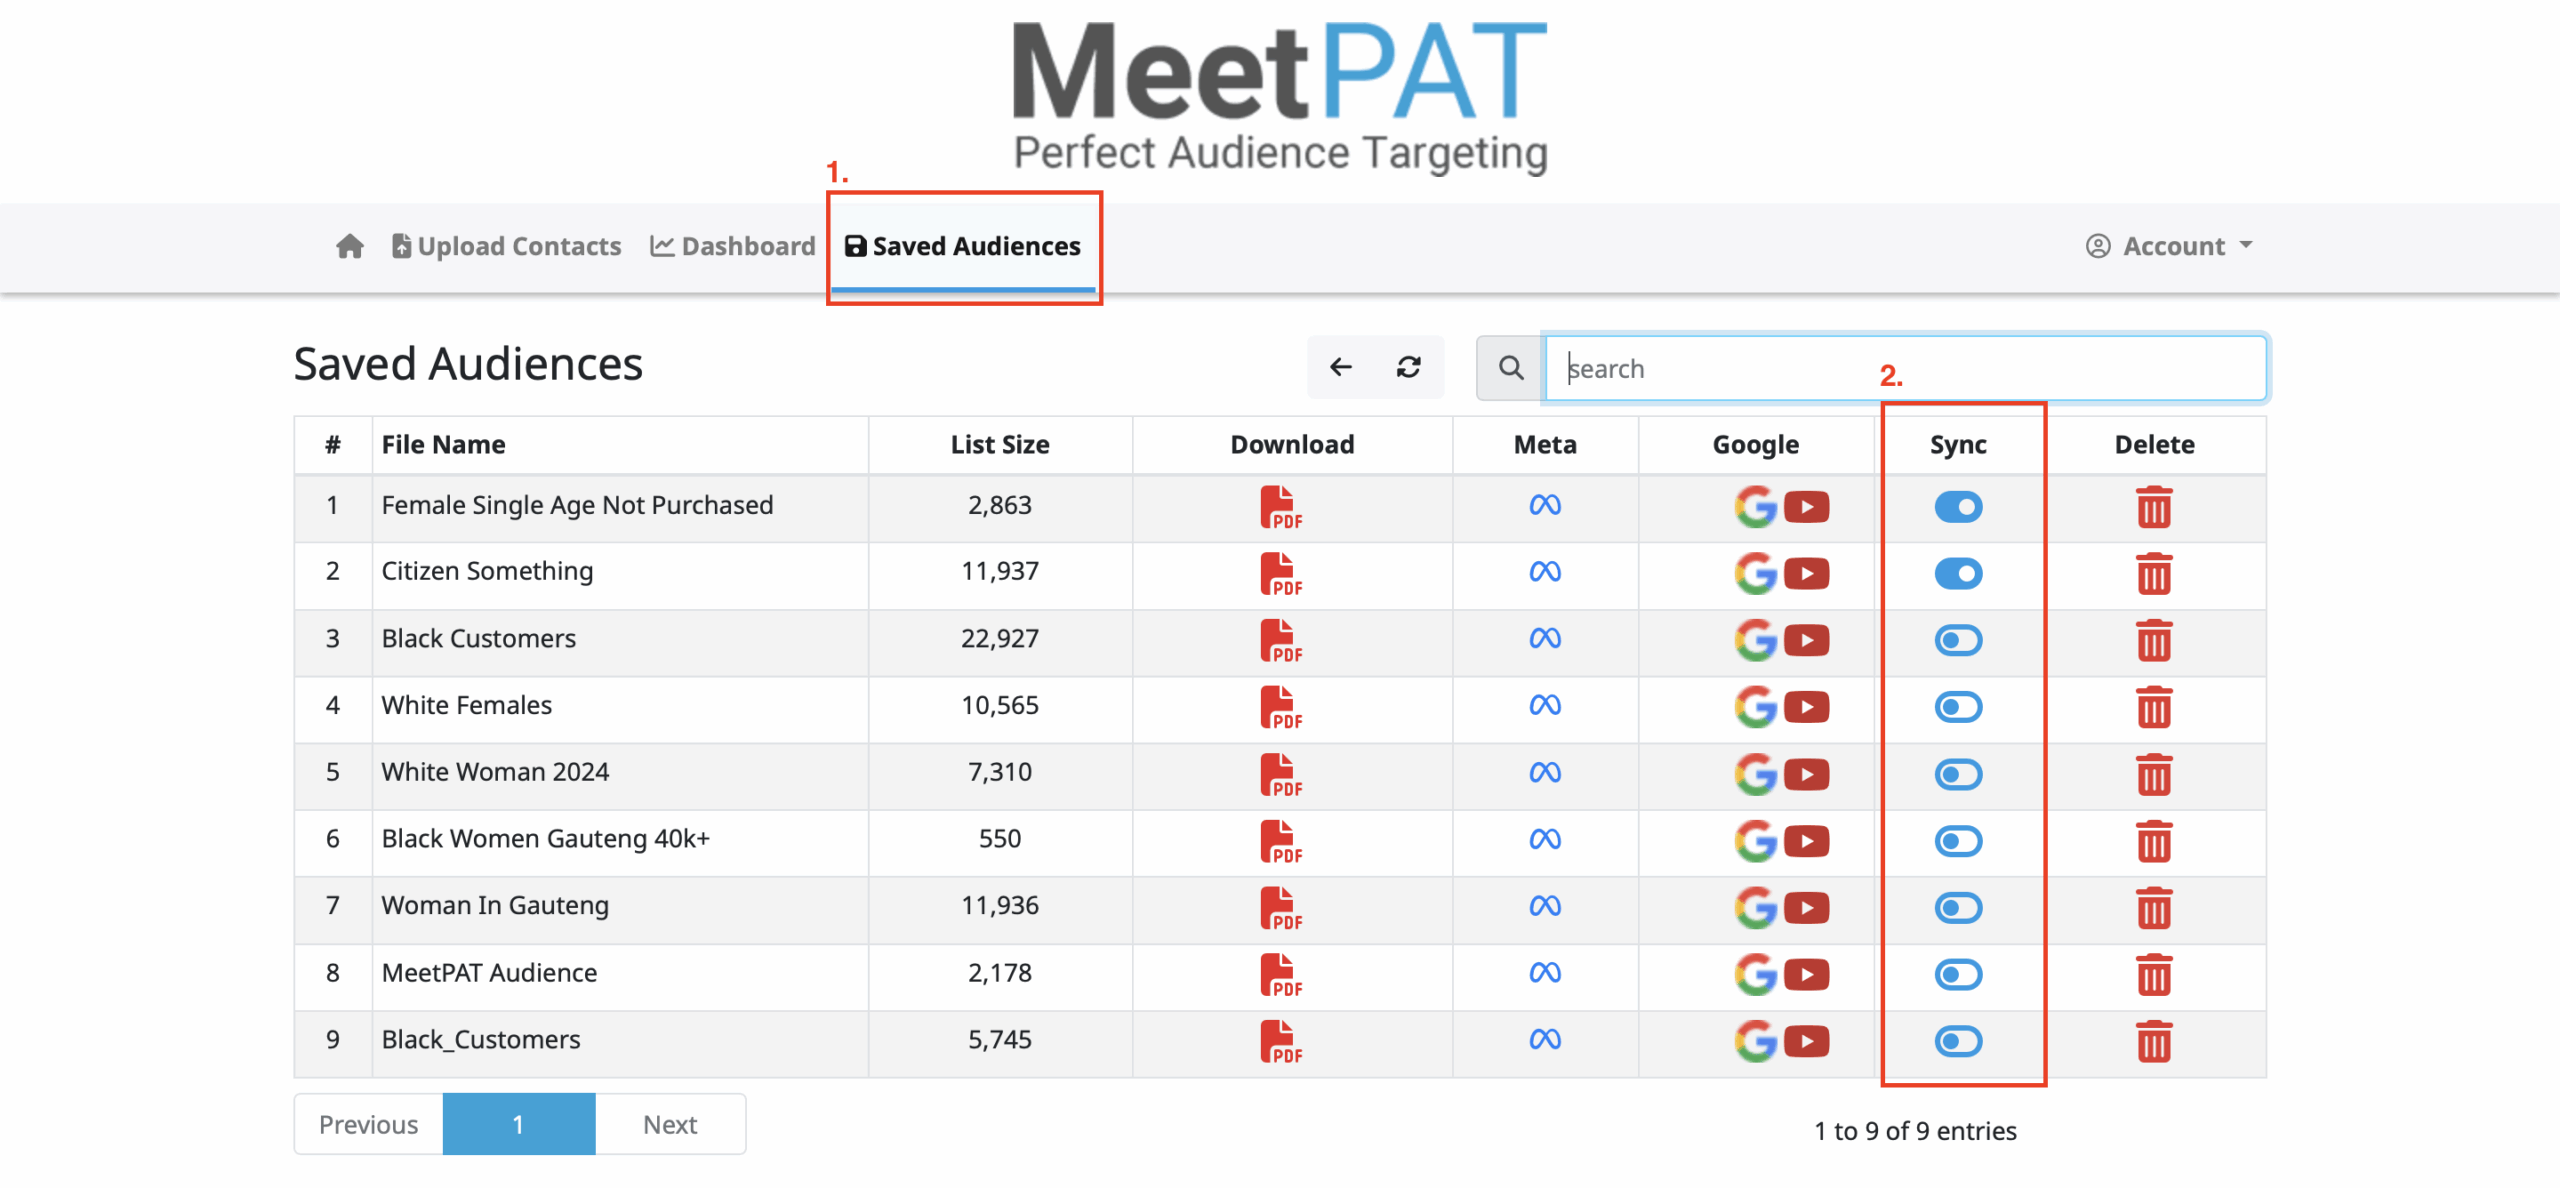Click the back arrow icon
Image resolution: width=2560 pixels, height=1188 pixels.
tap(1340, 368)
